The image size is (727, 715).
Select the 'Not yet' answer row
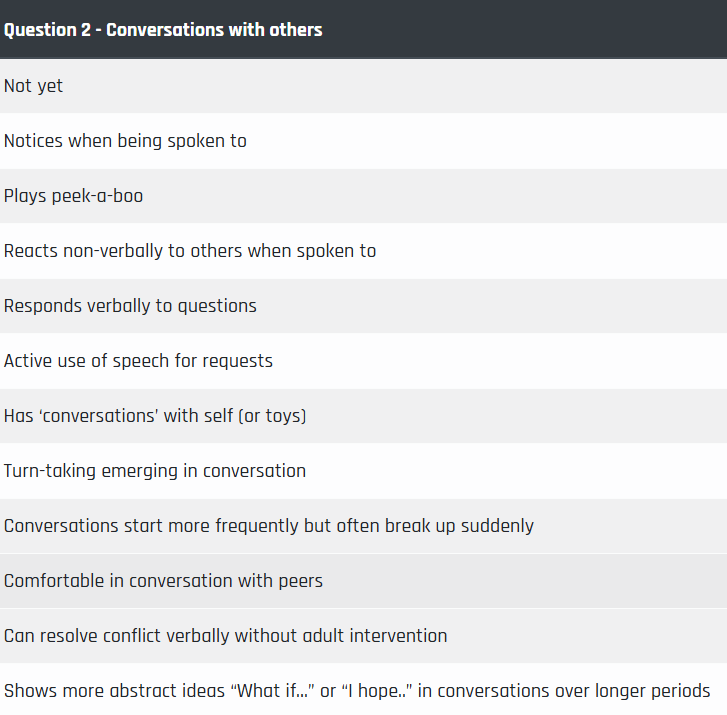[364, 86]
